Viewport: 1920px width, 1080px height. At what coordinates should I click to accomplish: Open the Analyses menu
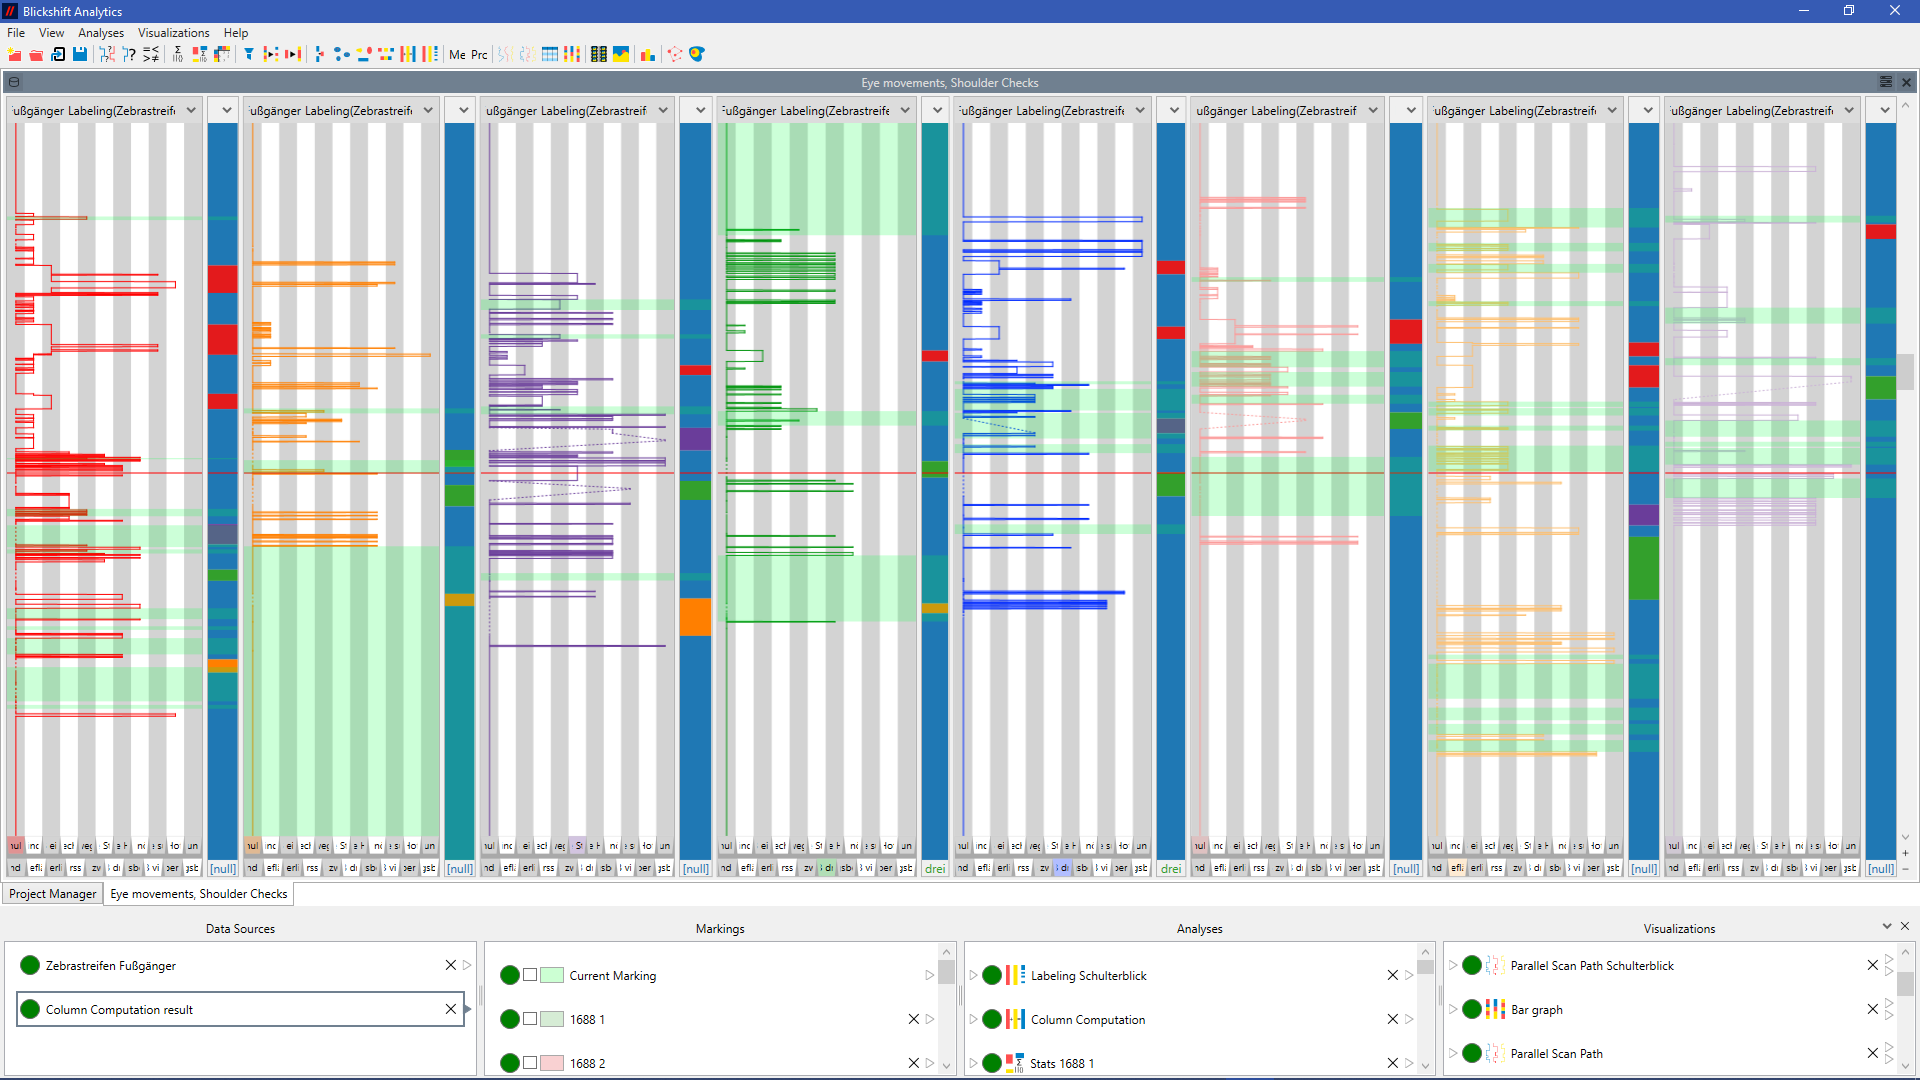click(101, 33)
